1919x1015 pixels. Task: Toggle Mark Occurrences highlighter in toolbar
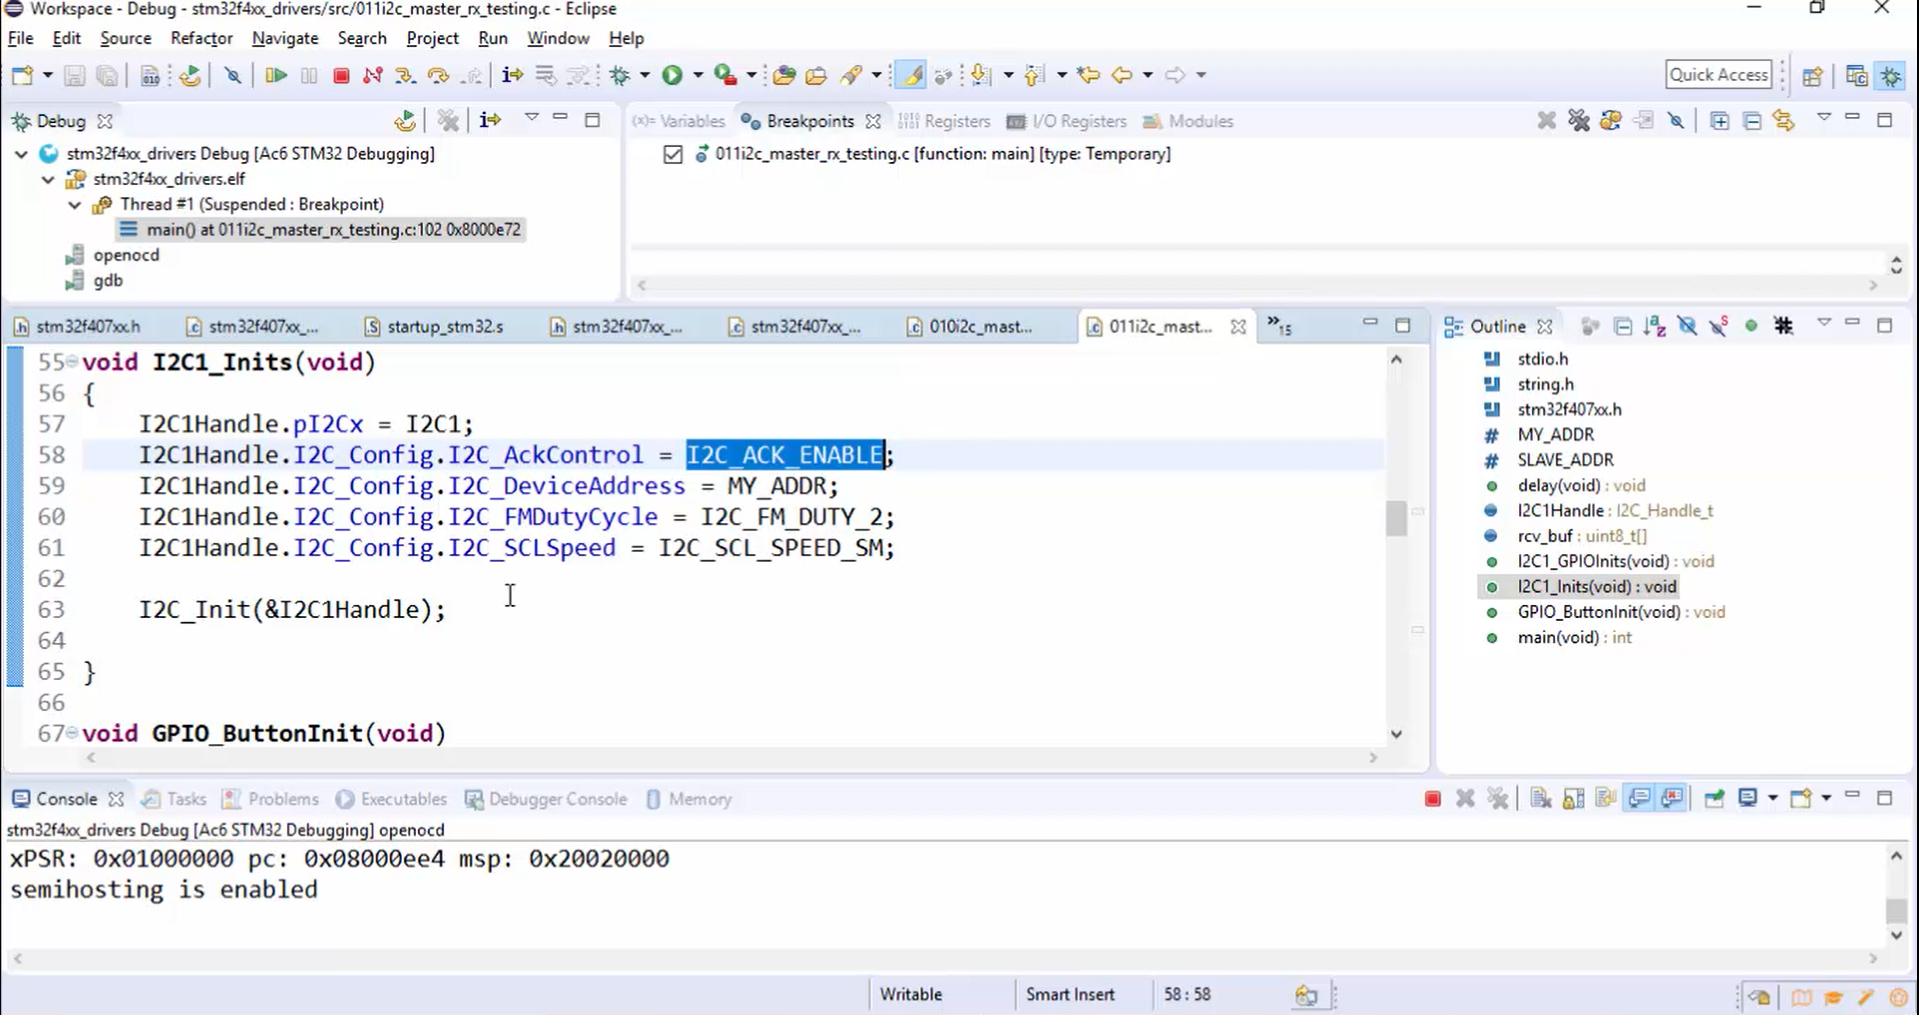(x=911, y=75)
